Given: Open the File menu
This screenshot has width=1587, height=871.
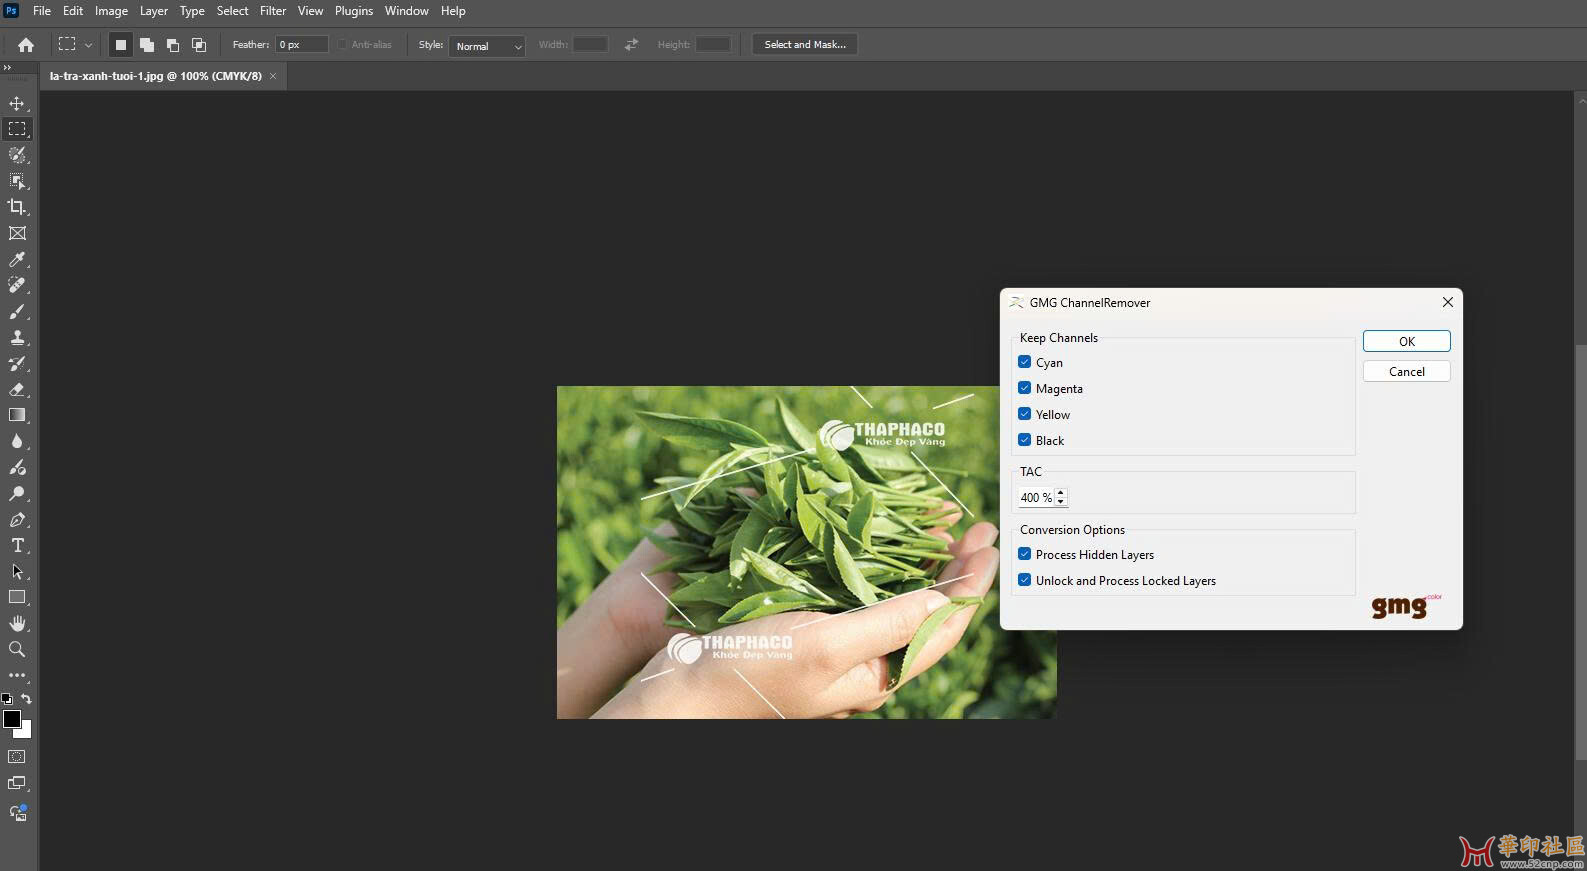Looking at the screenshot, I should (x=42, y=11).
